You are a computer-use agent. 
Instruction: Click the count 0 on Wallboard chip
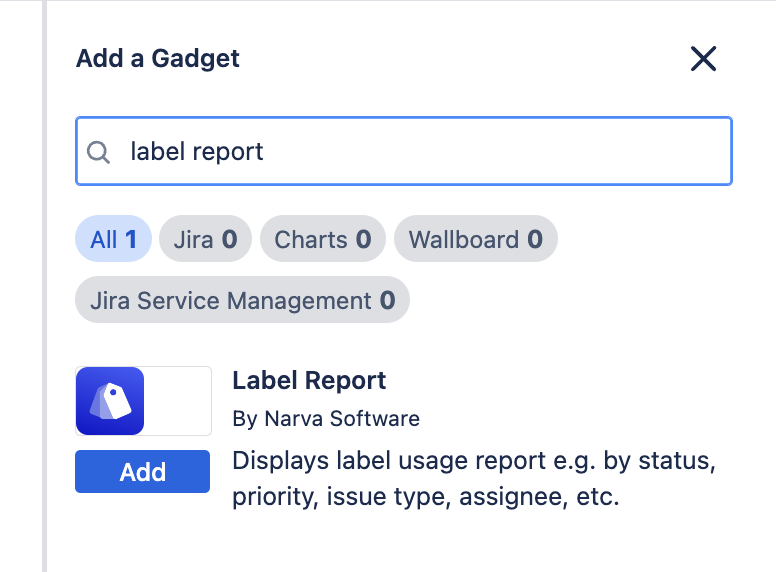(x=535, y=240)
